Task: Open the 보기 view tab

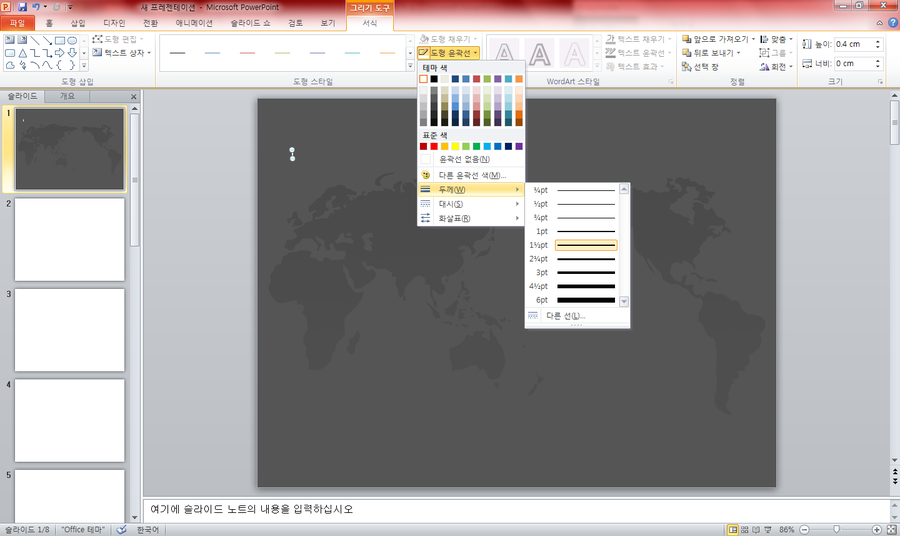Action: pyautogui.click(x=328, y=23)
